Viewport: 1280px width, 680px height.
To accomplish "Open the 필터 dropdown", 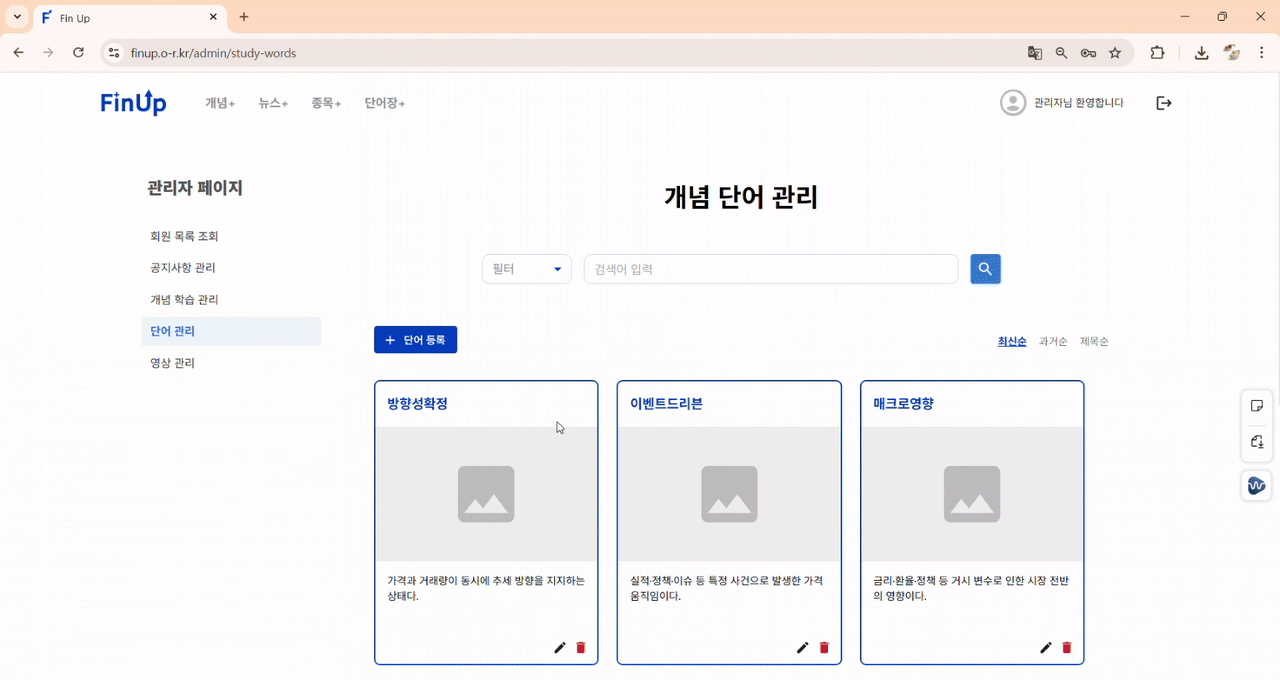I will pos(526,268).
